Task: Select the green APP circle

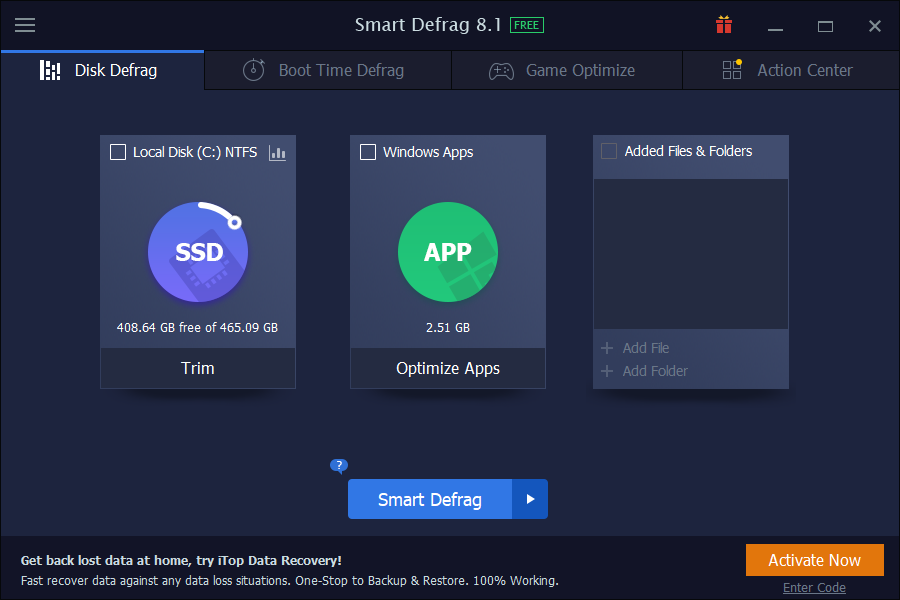Action: point(447,252)
